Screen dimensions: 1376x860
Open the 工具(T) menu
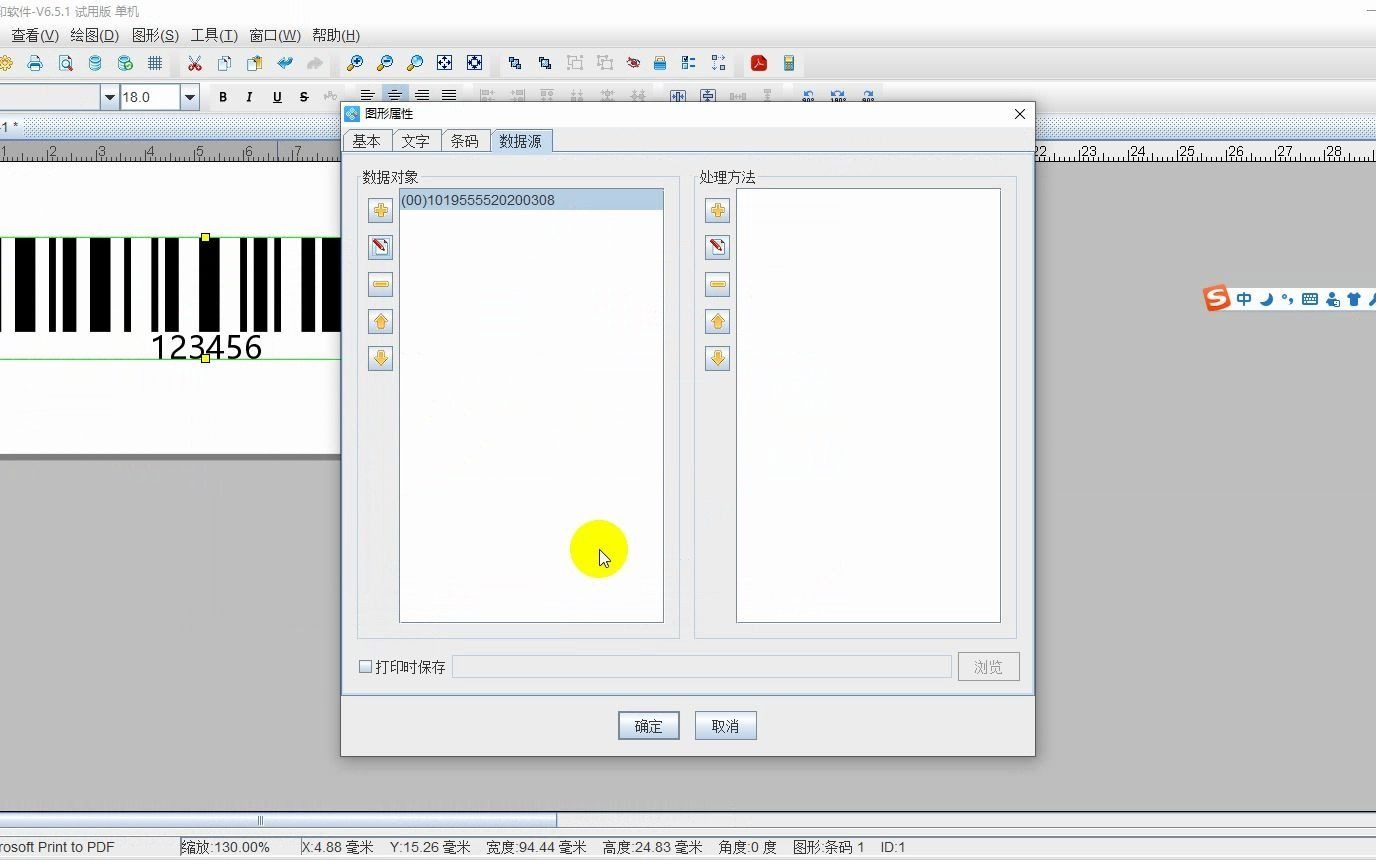tap(214, 35)
